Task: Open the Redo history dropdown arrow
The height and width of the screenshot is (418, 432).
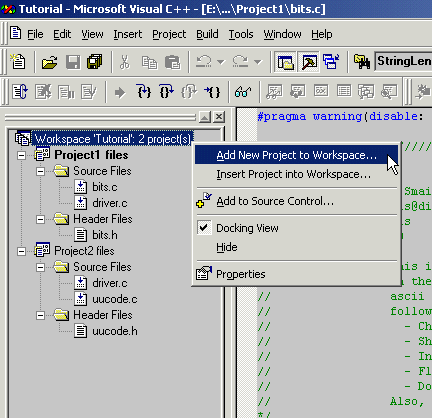Action: click(257, 62)
